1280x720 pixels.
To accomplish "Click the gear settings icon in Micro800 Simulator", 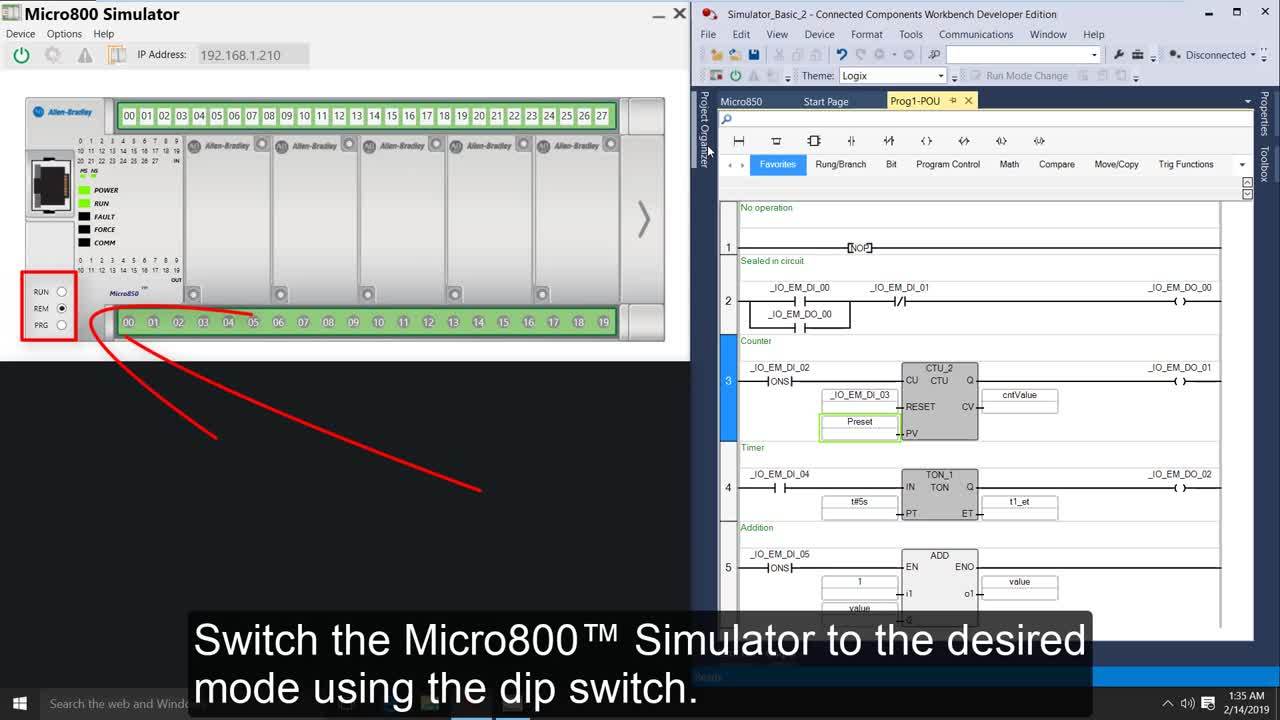I will [53, 56].
